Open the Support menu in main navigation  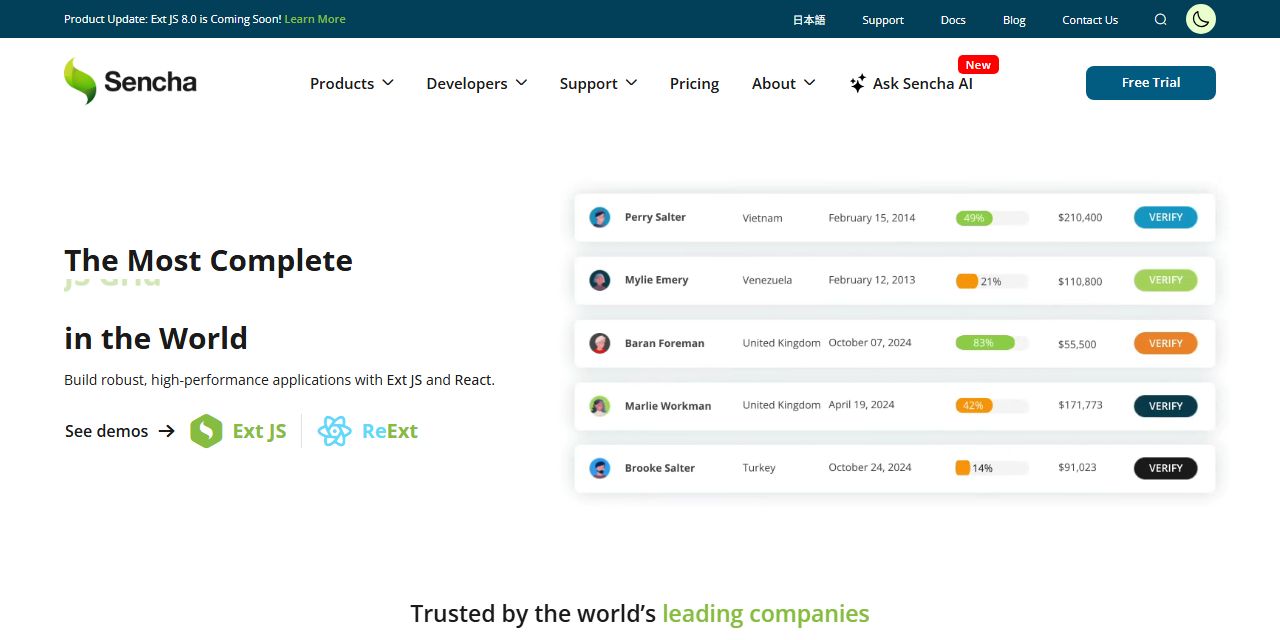598,84
